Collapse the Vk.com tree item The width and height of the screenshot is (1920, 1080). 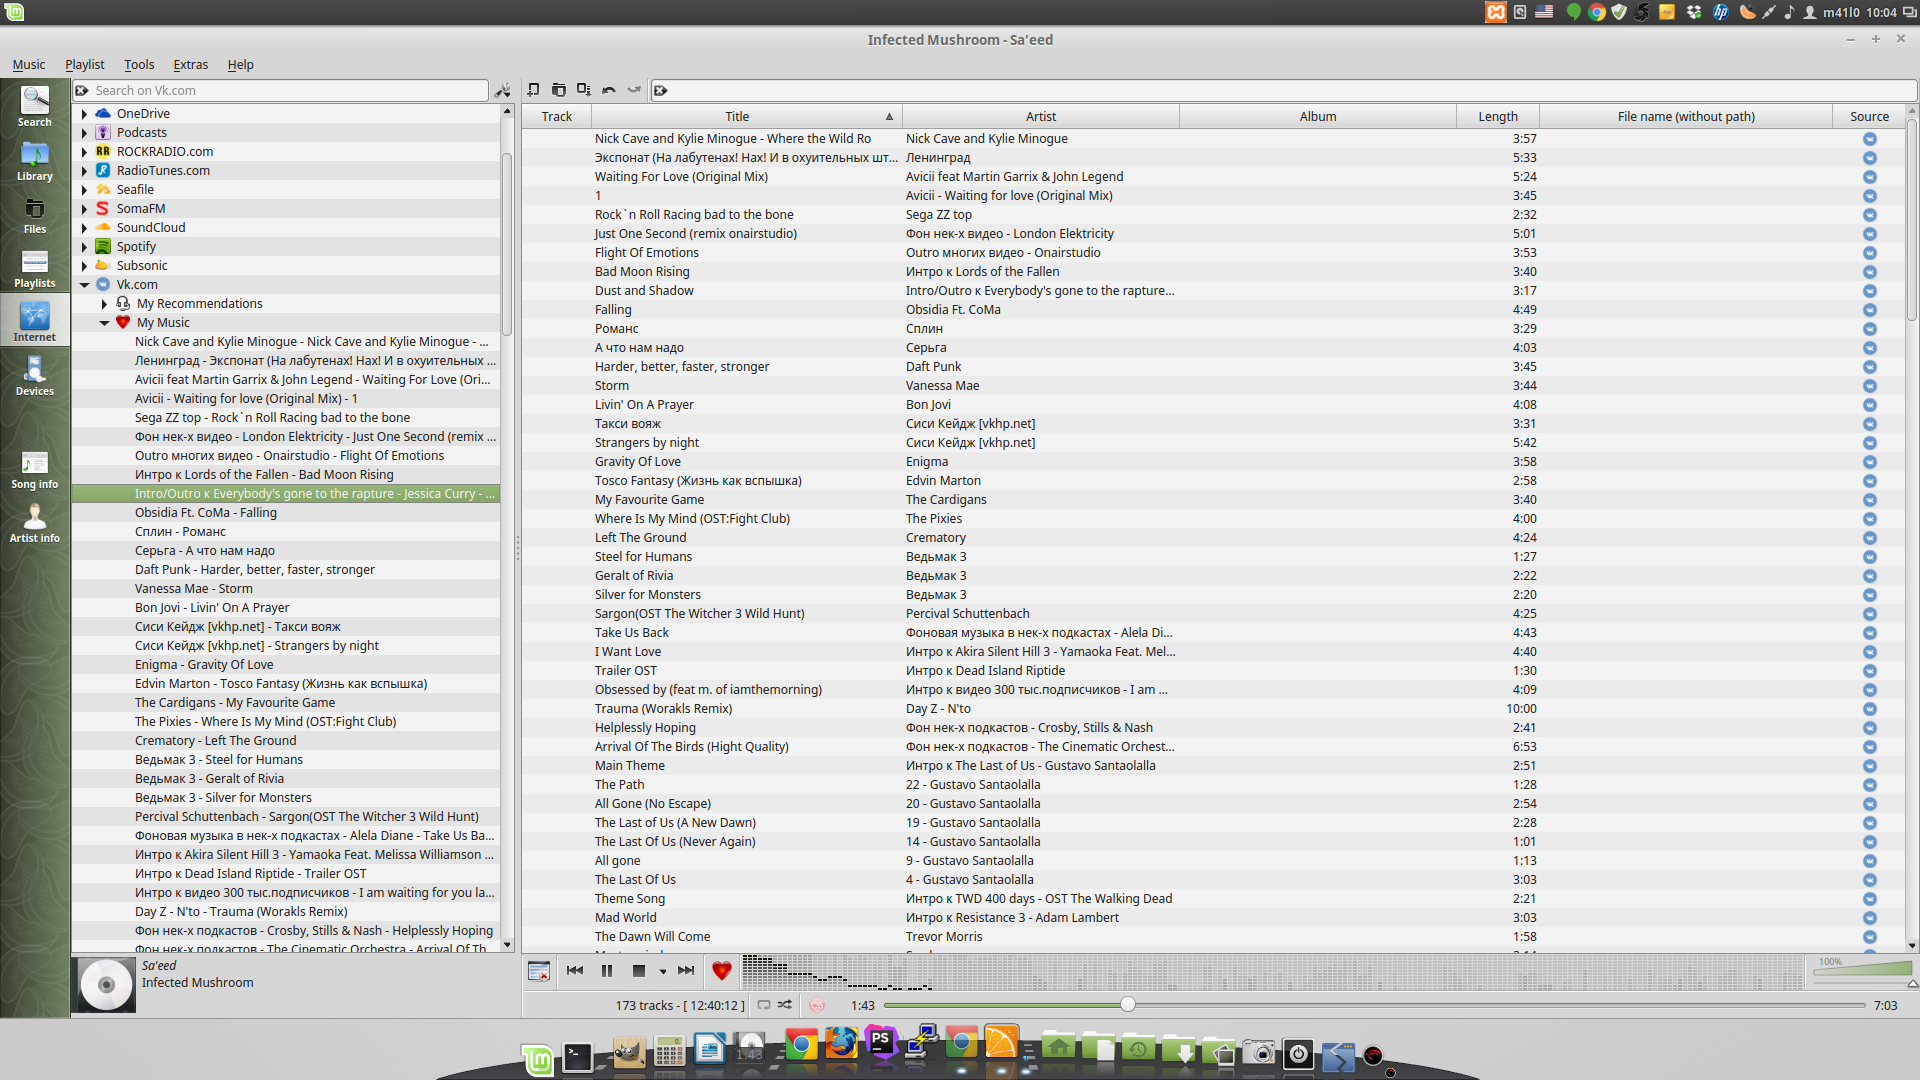tap(84, 285)
